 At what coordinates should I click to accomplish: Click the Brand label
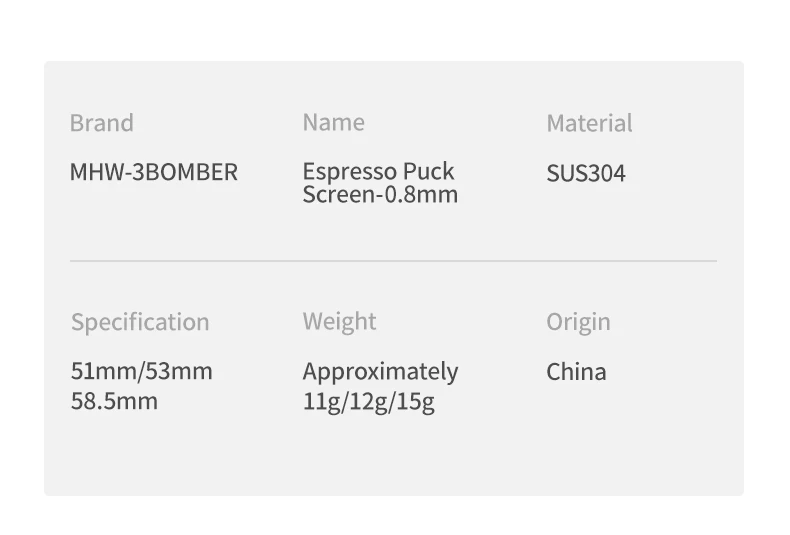101,123
